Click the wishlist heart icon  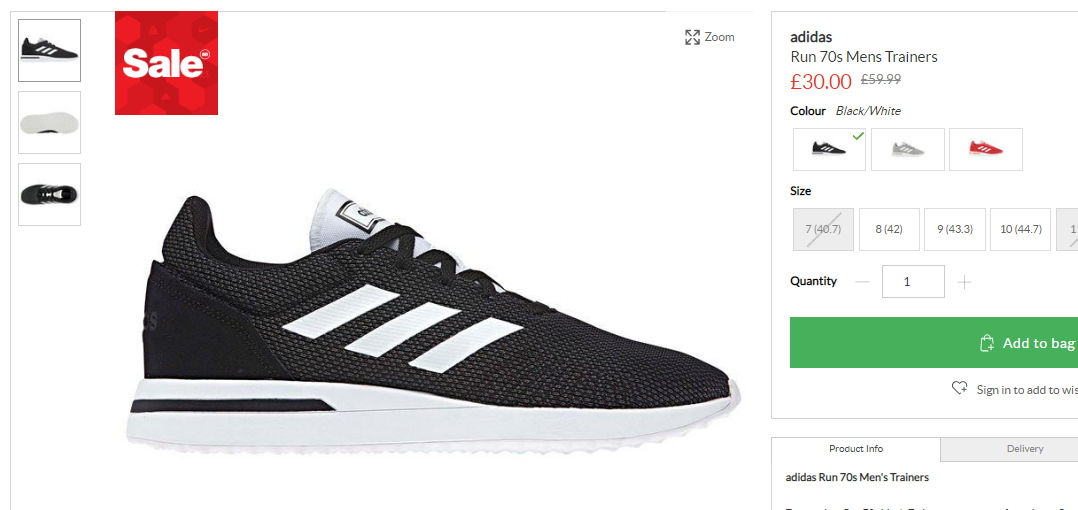point(959,388)
